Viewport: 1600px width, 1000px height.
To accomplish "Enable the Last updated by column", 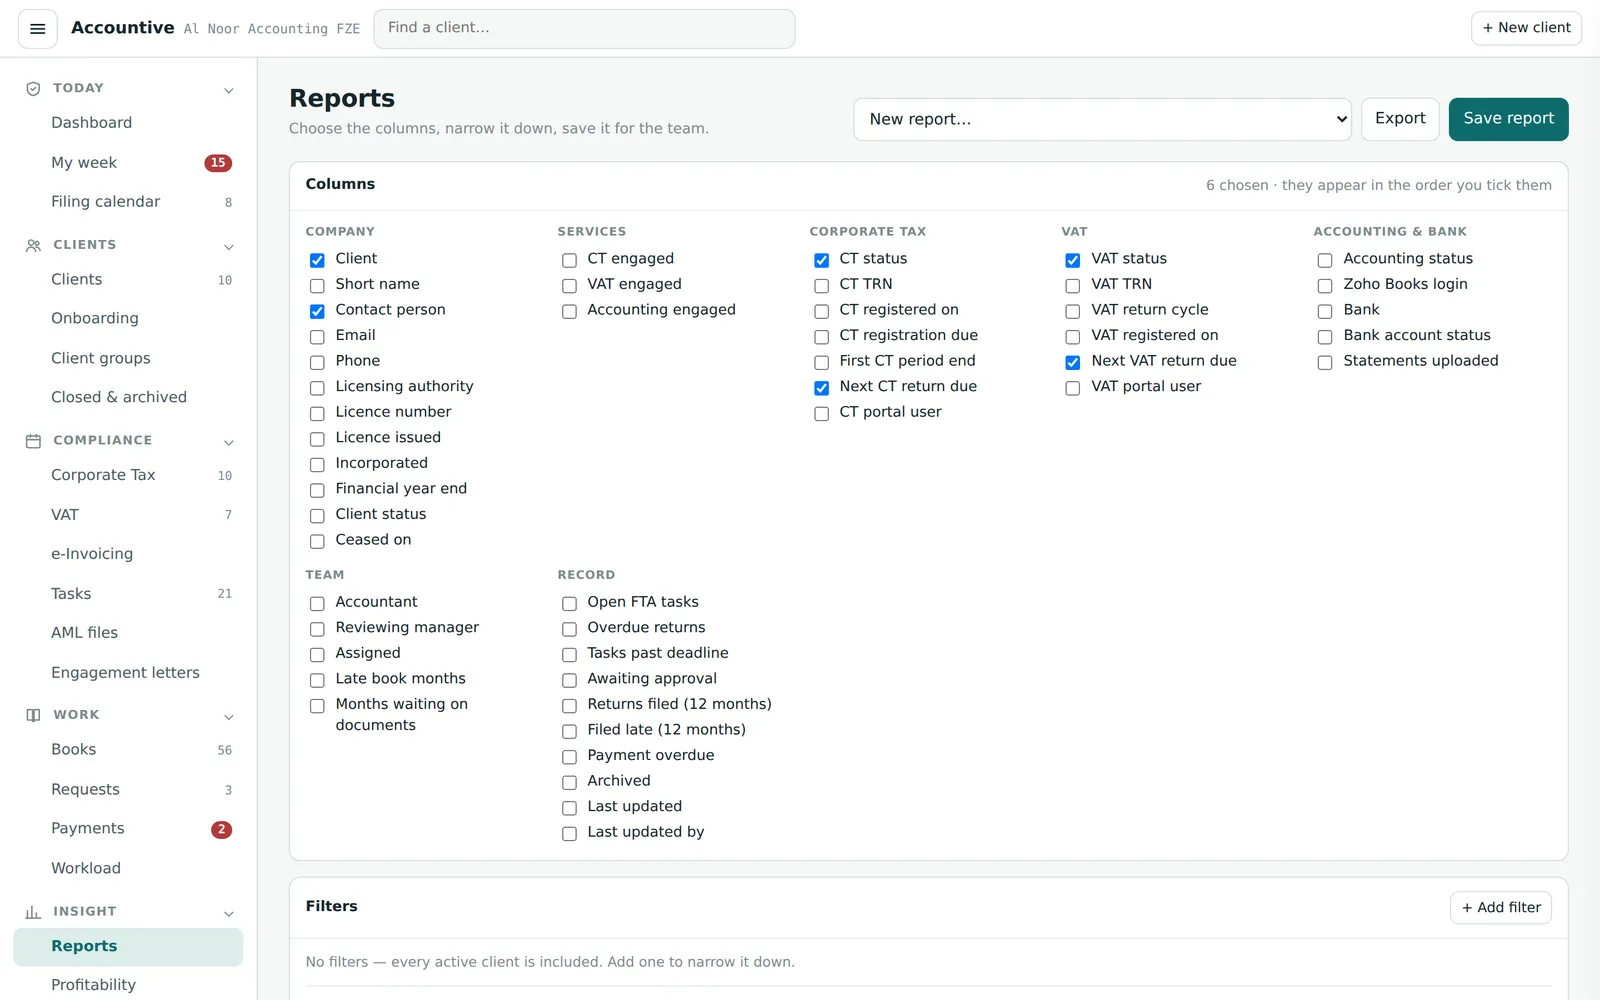I will pos(569,834).
